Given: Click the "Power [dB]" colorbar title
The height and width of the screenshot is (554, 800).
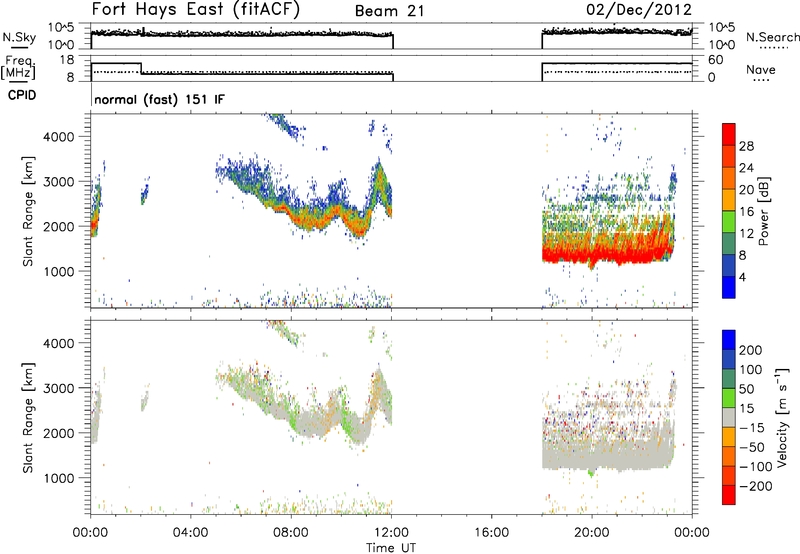Looking at the screenshot, I should click(x=764, y=211).
